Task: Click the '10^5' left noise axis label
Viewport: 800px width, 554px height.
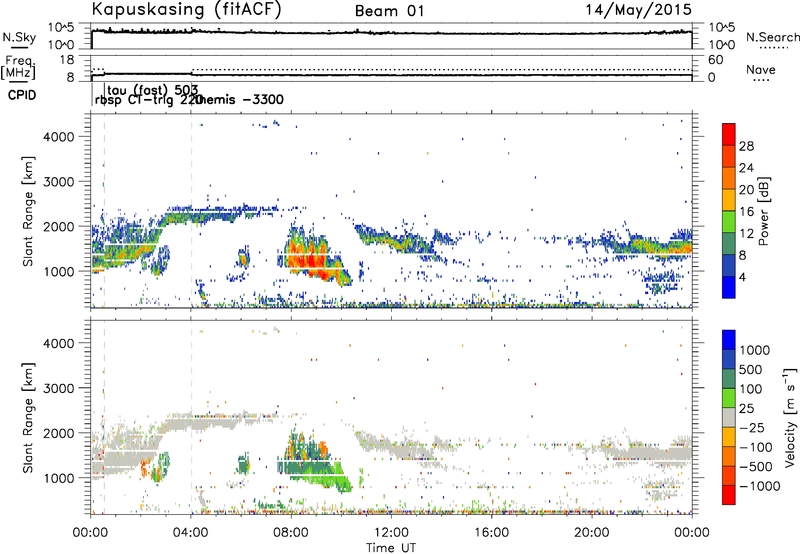Action: point(61,27)
